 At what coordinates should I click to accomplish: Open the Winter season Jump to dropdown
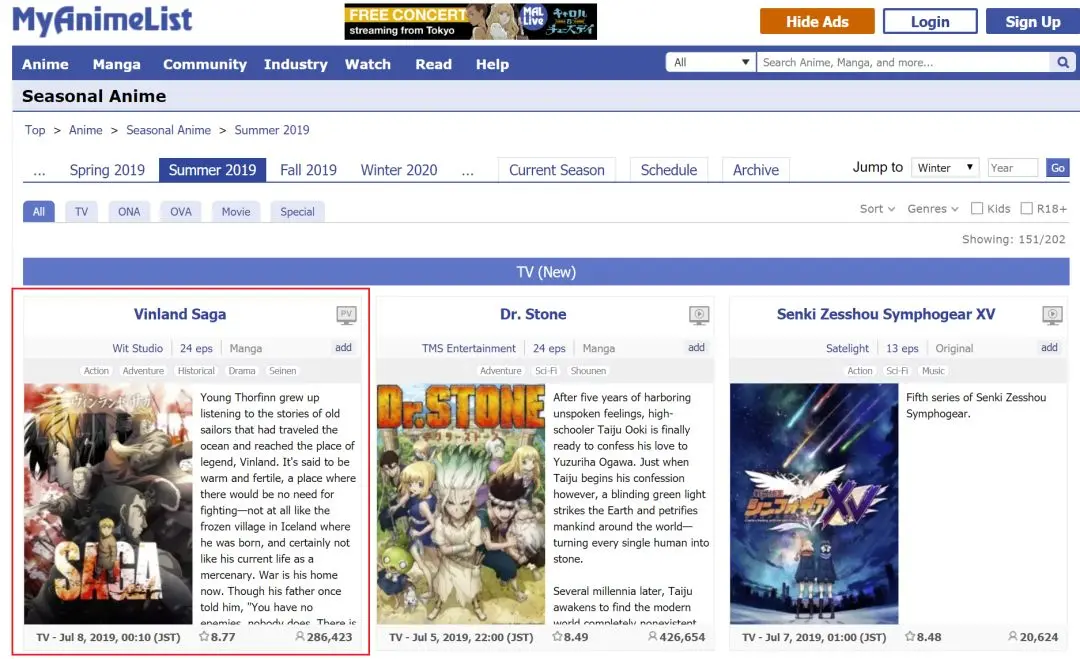tap(945, 167)
